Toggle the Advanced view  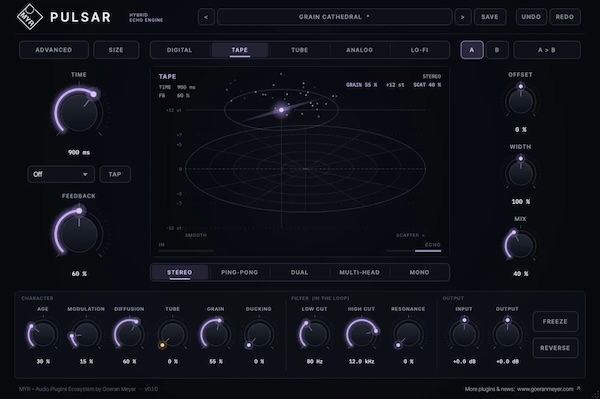tap(54, 50)
